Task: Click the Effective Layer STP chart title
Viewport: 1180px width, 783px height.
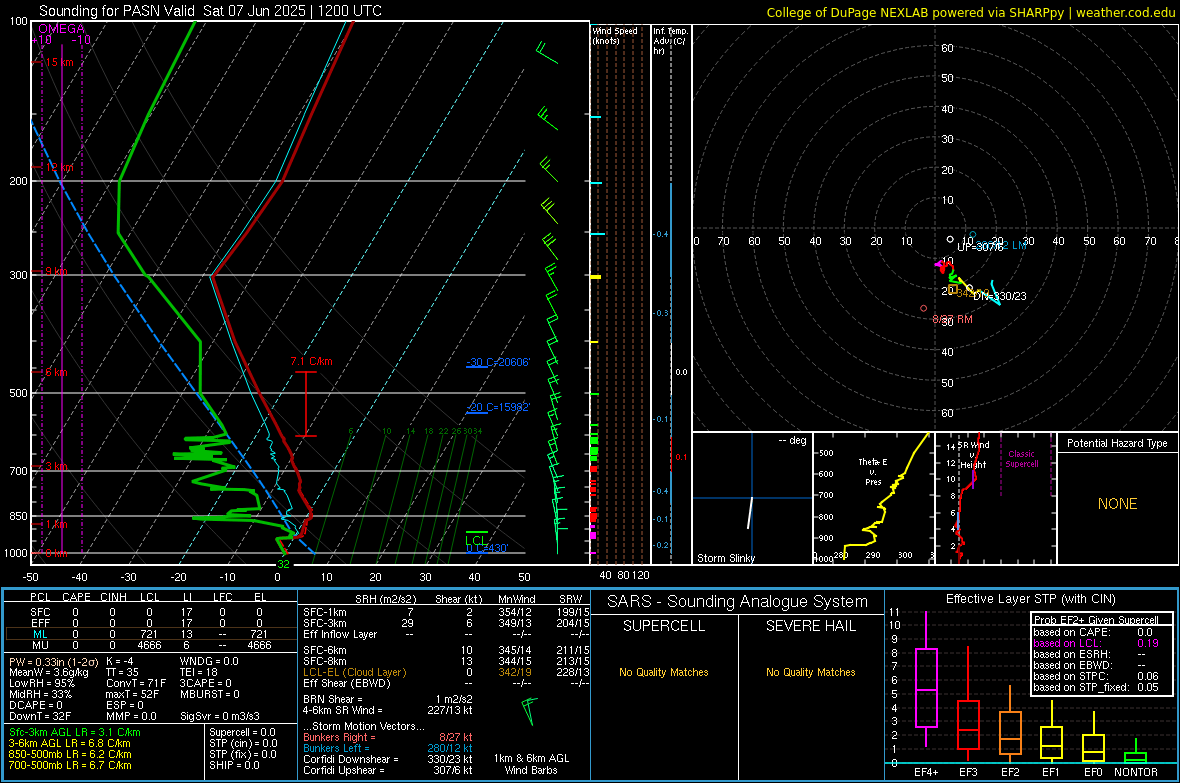Action: 1030,599
